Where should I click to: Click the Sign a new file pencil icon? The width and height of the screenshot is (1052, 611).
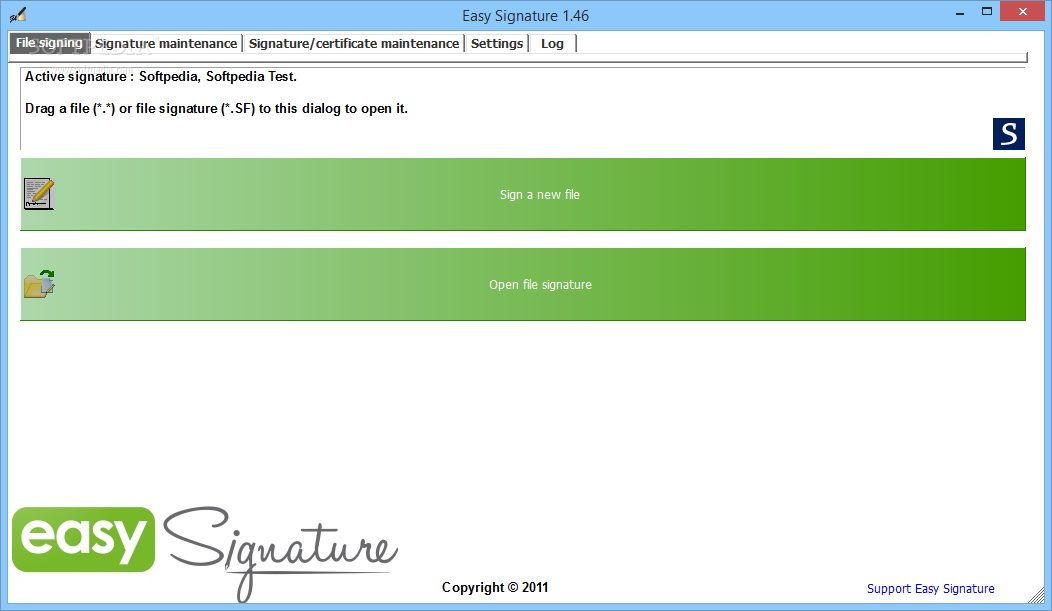coord(39,194)
